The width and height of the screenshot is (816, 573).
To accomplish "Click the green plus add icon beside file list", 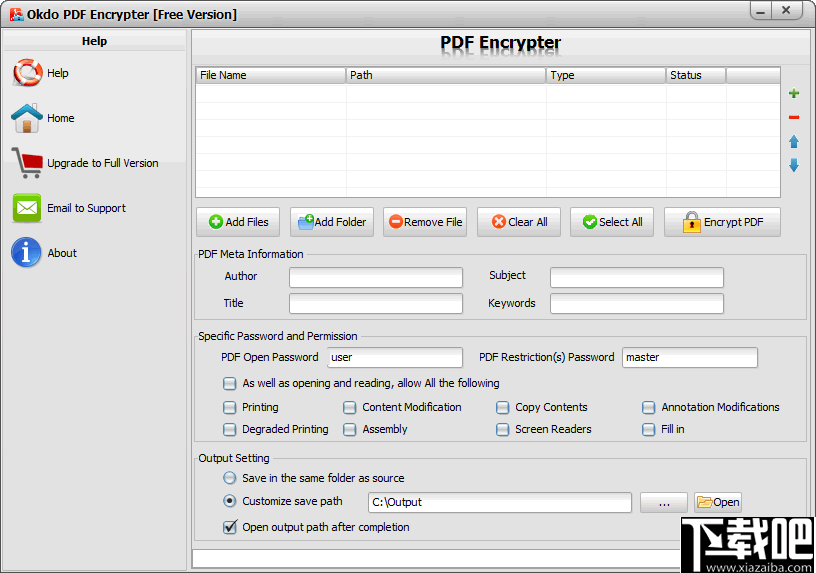I will point(794,94).
